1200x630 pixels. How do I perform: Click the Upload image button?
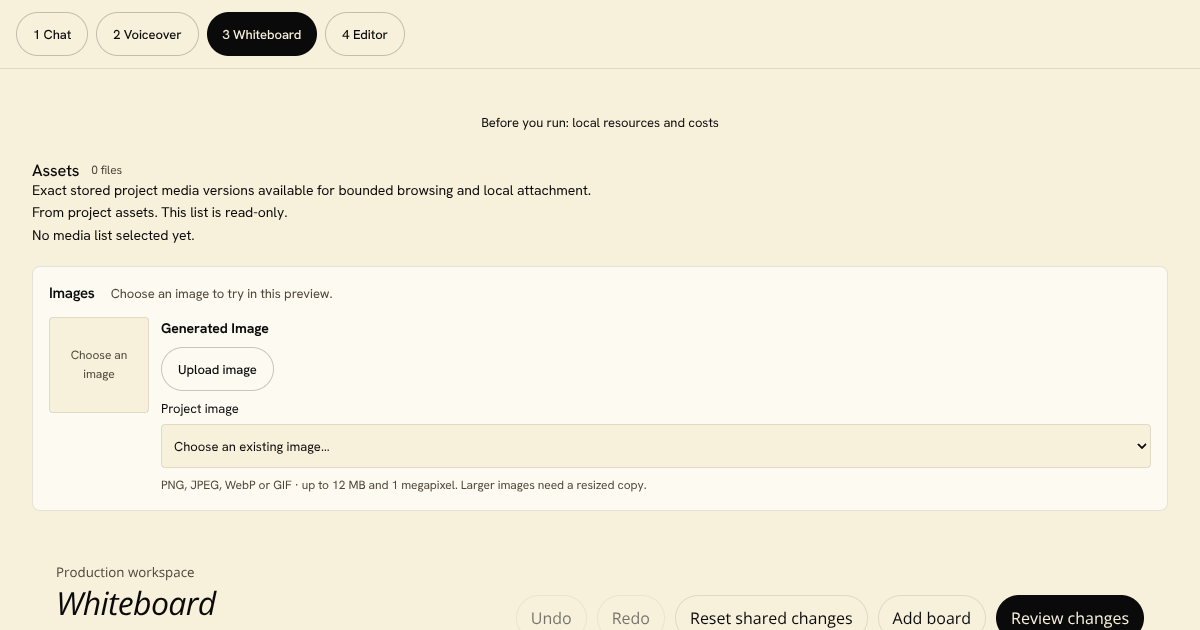[x=217, y=369]
